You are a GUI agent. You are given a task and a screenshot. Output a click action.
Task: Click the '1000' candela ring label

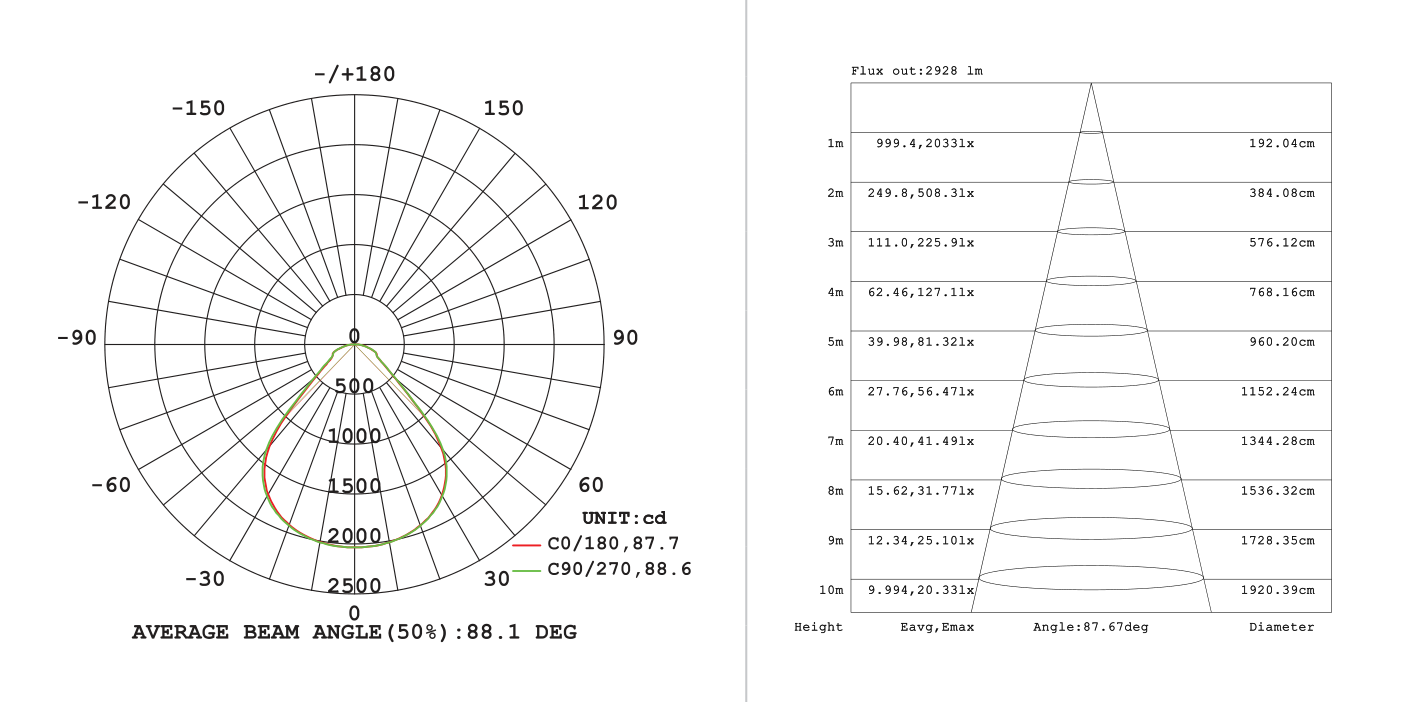(354, 436)
